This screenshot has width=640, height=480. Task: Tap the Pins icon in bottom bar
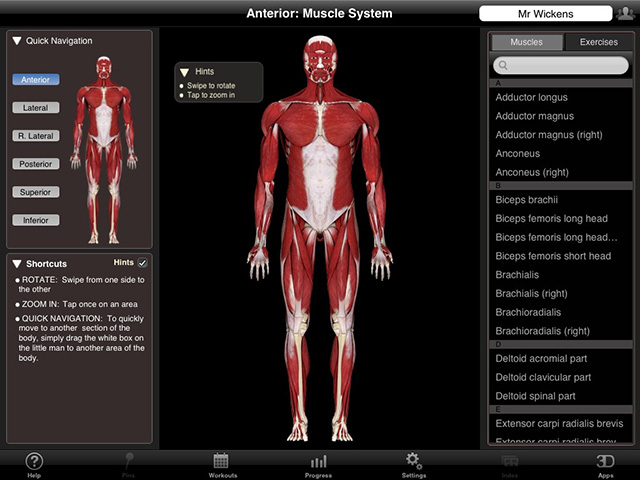pyautogui.click(x=128, y=463)
